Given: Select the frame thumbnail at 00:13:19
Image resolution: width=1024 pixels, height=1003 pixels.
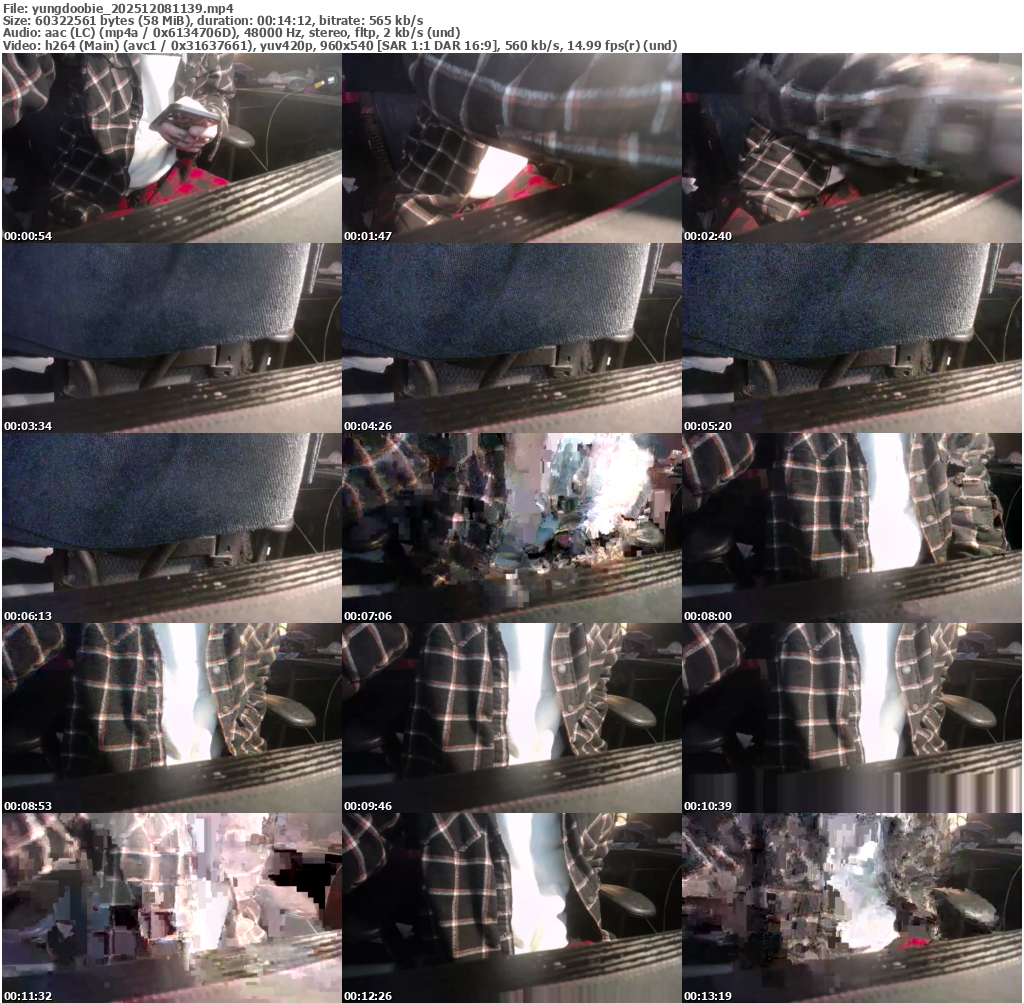Looking at the screenshot, I should click(852, 908).
